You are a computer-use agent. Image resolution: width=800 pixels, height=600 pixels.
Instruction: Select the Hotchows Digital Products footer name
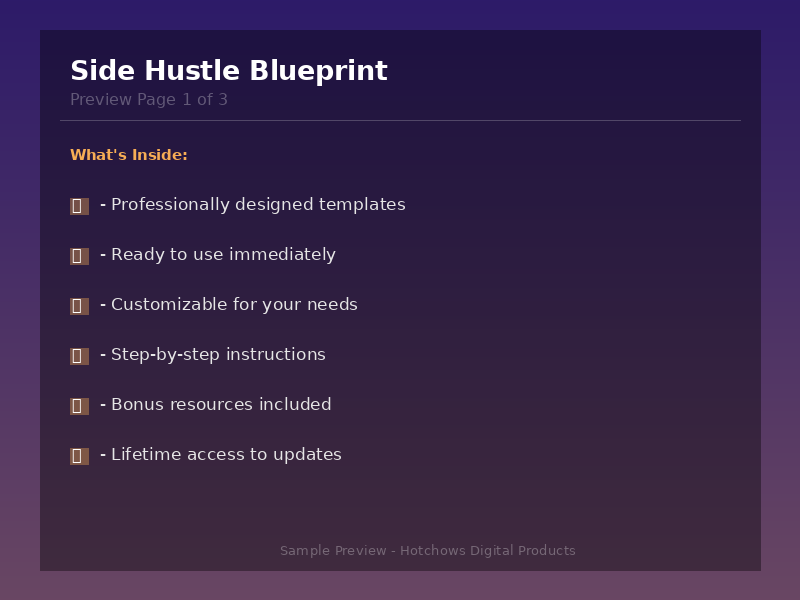pyautogui.click(x=487, y=551)
